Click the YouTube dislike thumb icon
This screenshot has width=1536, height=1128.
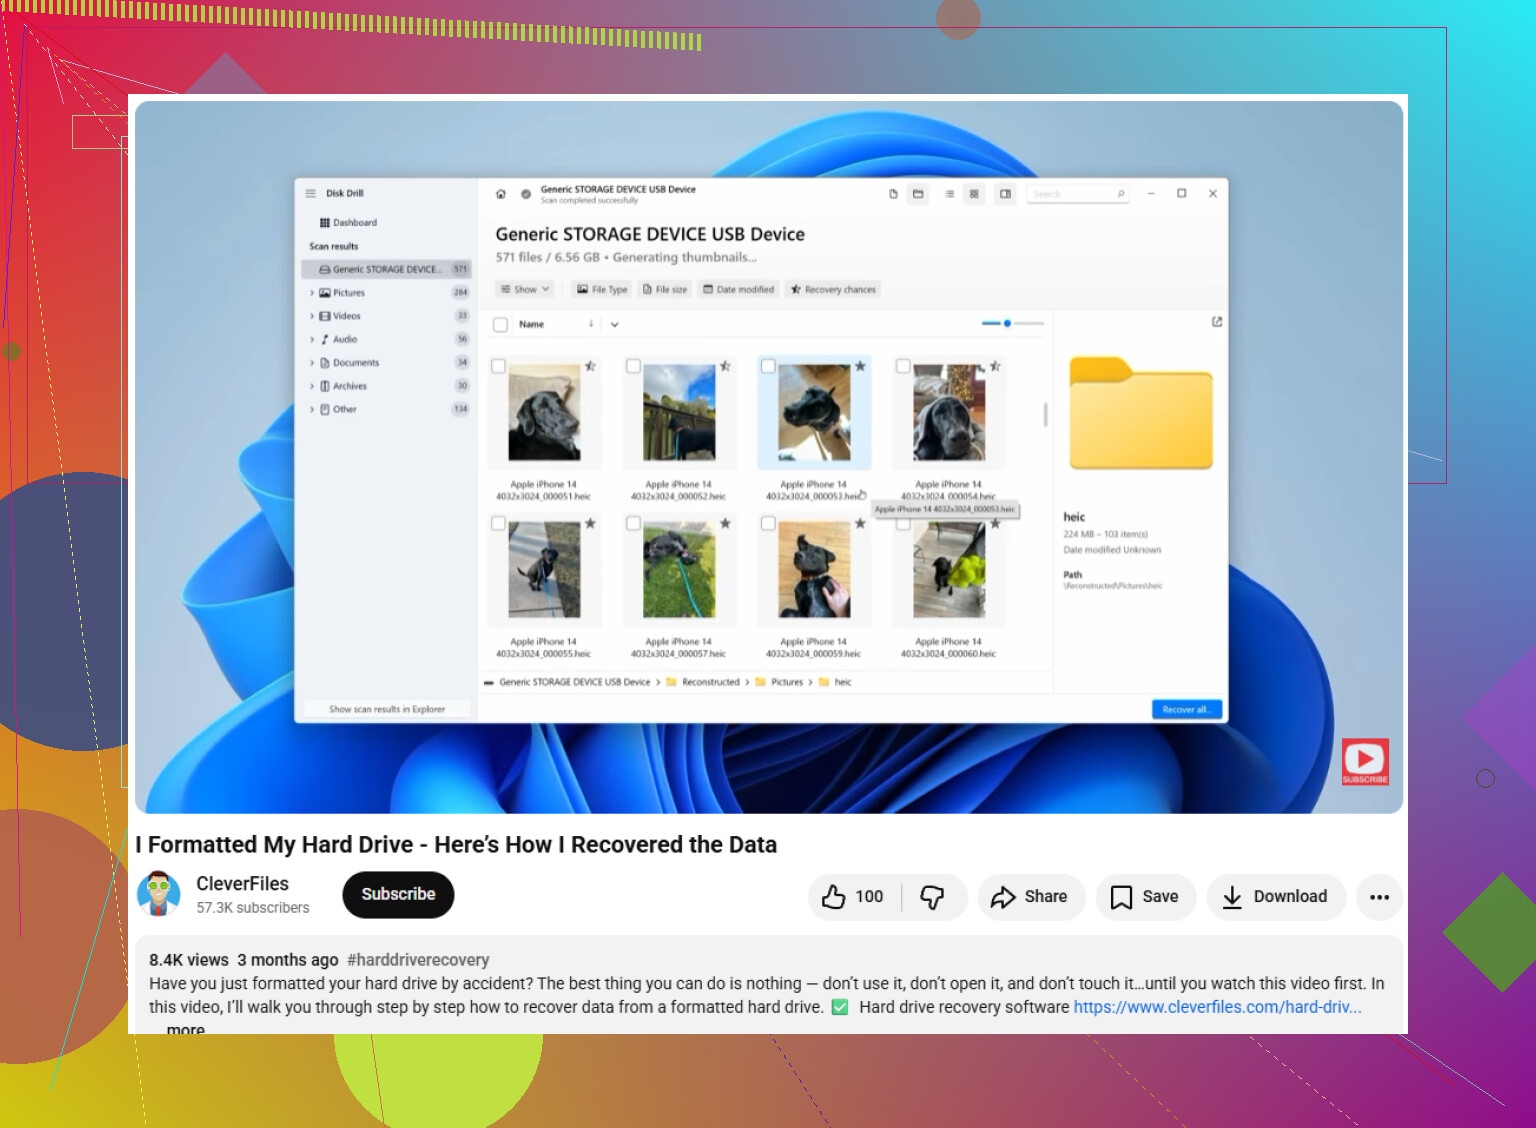932,897
